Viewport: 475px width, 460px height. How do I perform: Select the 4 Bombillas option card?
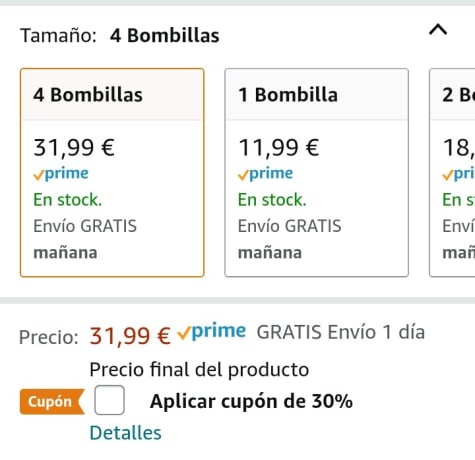112,173
